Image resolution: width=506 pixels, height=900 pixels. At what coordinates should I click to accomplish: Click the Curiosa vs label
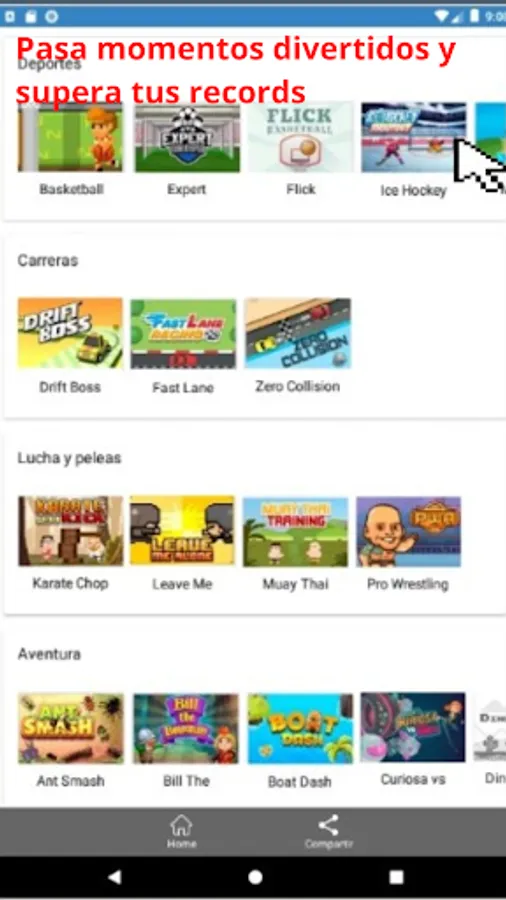click(413, 779)
